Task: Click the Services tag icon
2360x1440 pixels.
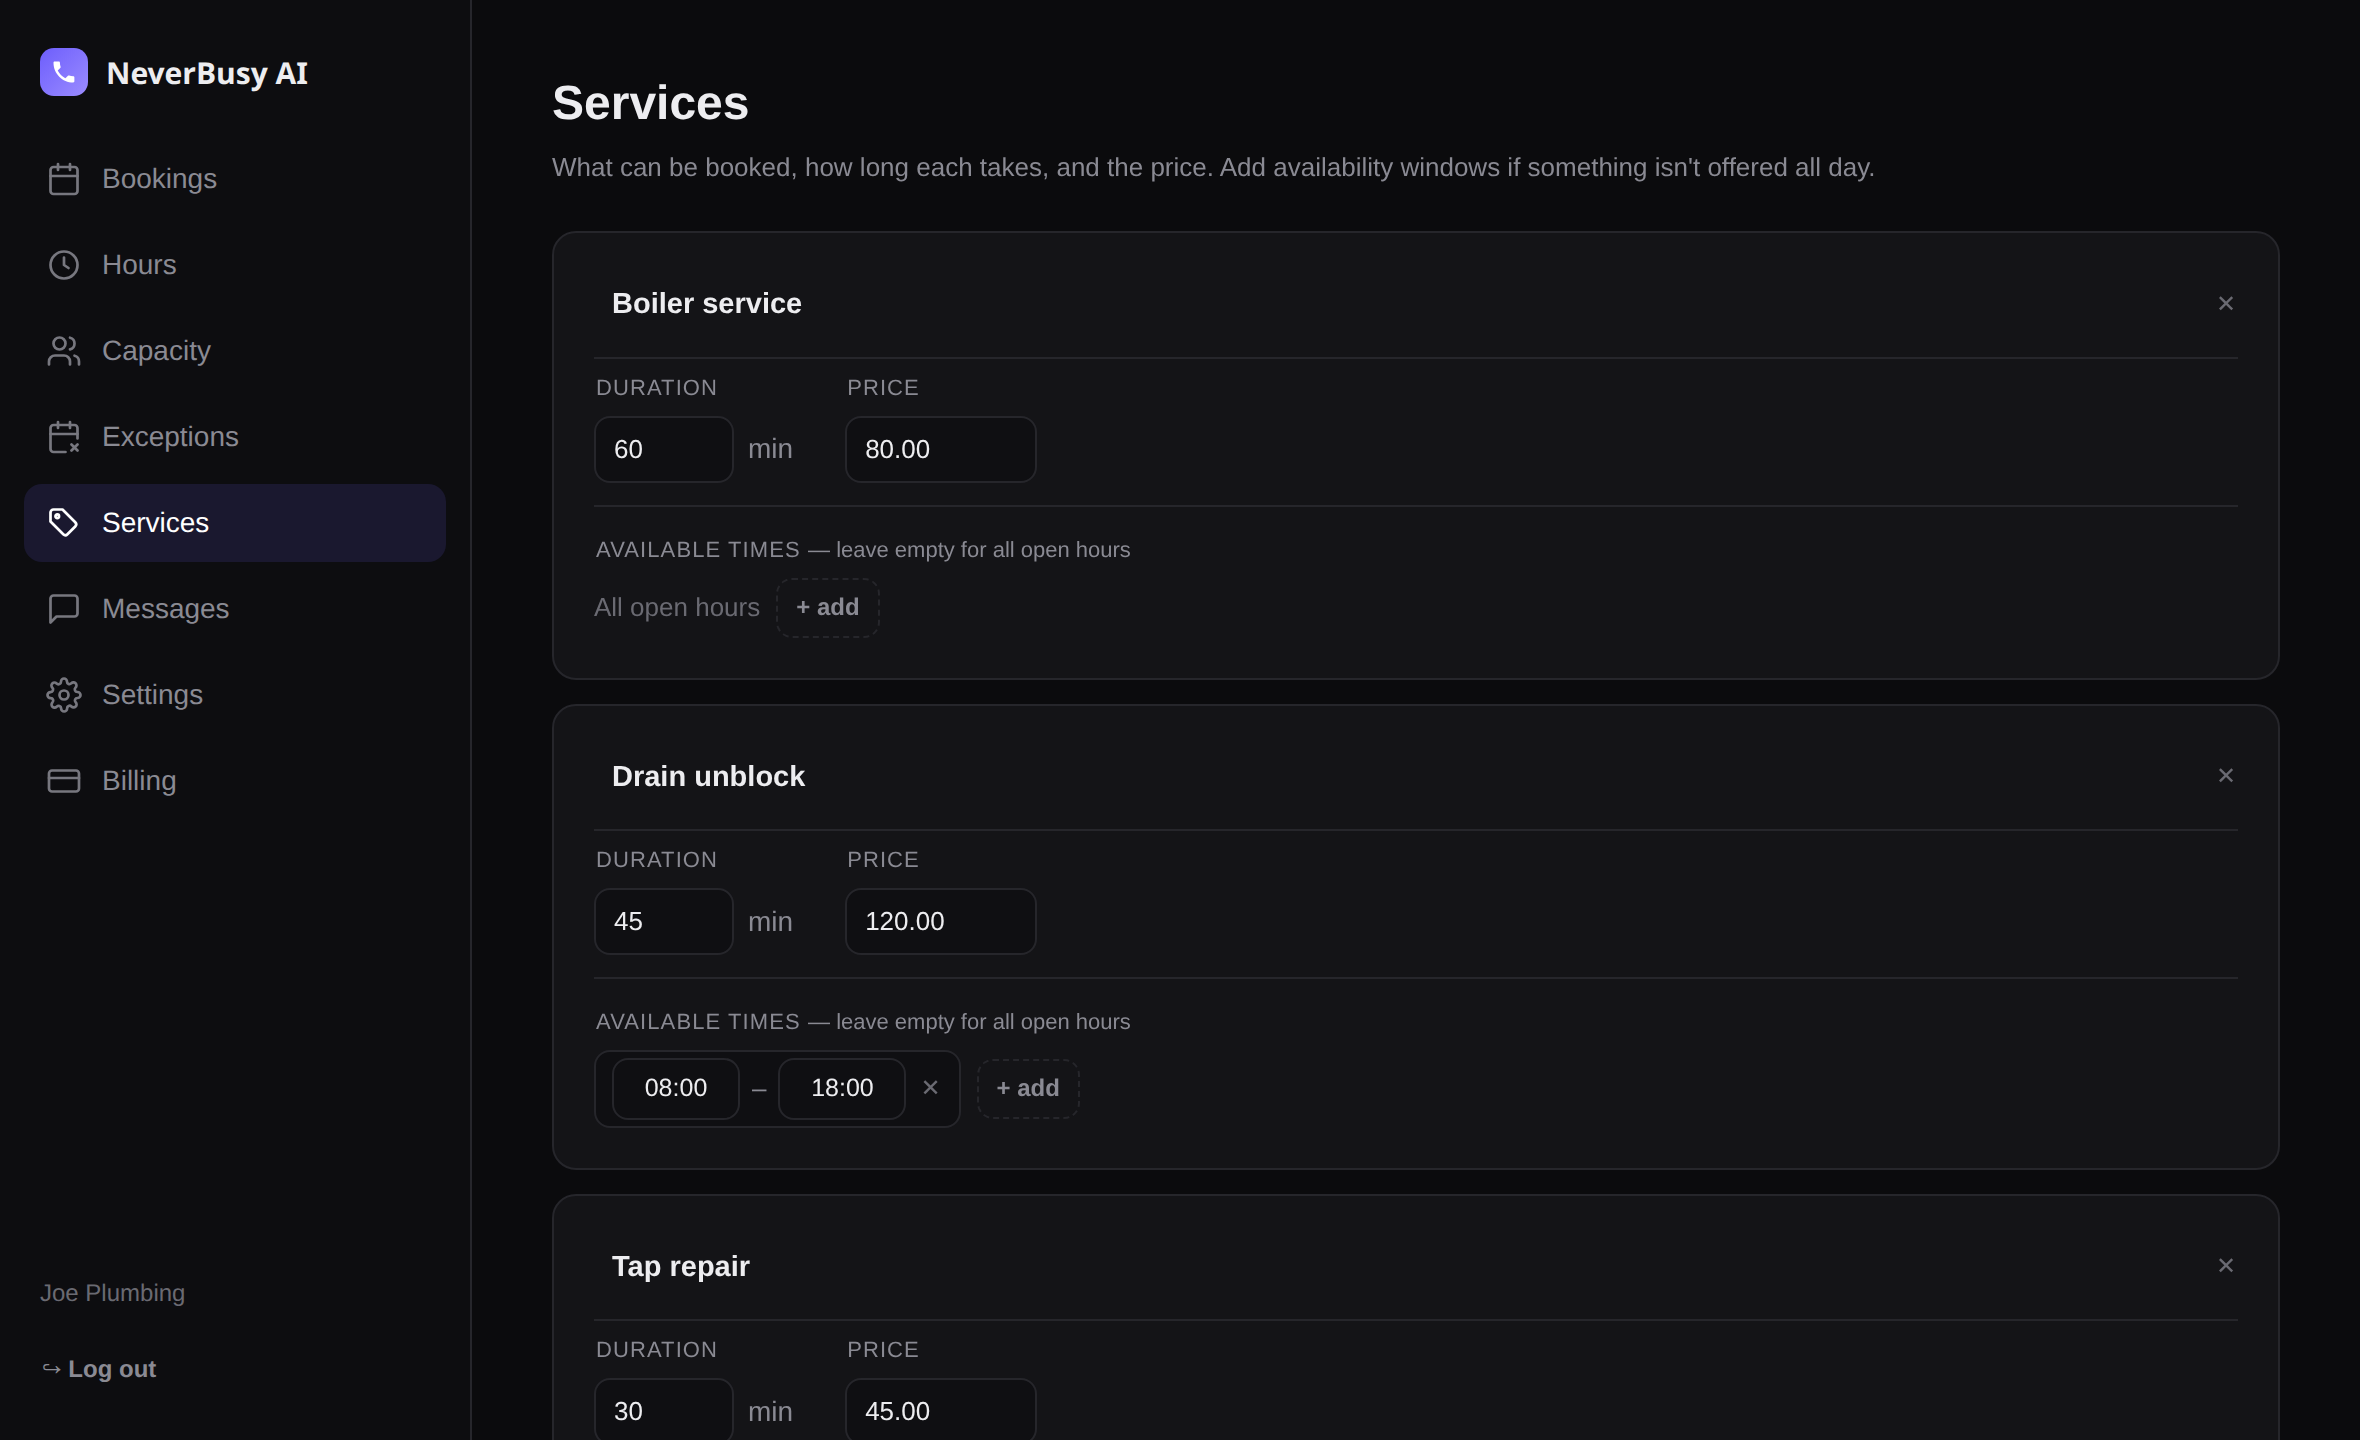Action: coord(64,523)
